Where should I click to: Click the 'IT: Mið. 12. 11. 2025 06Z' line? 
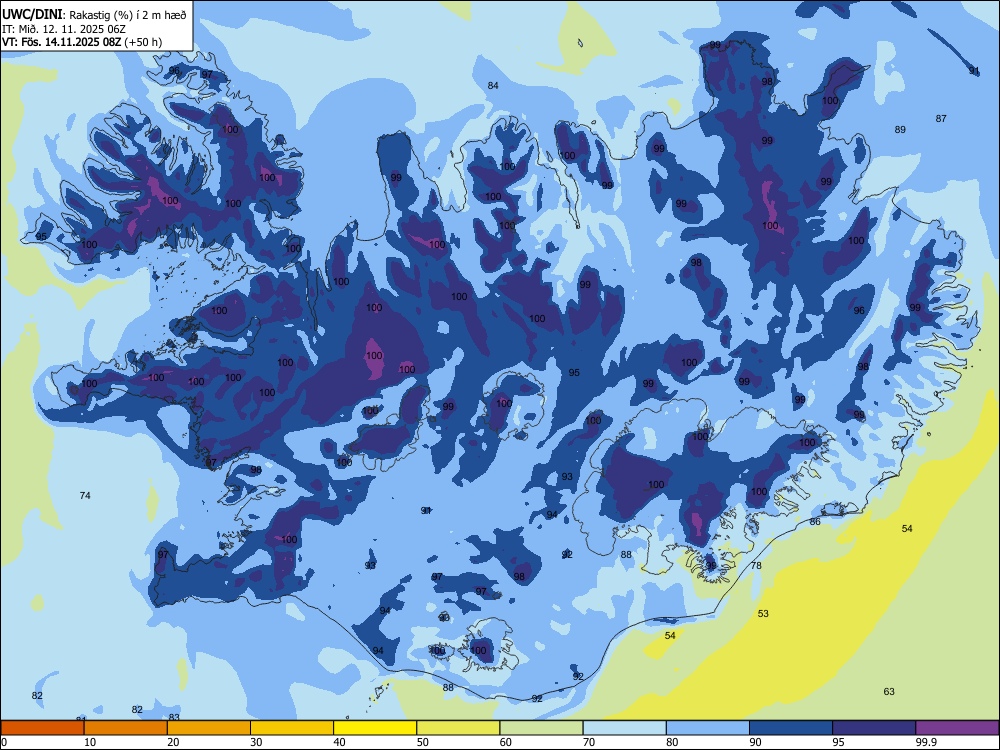[x=64, y=29]
